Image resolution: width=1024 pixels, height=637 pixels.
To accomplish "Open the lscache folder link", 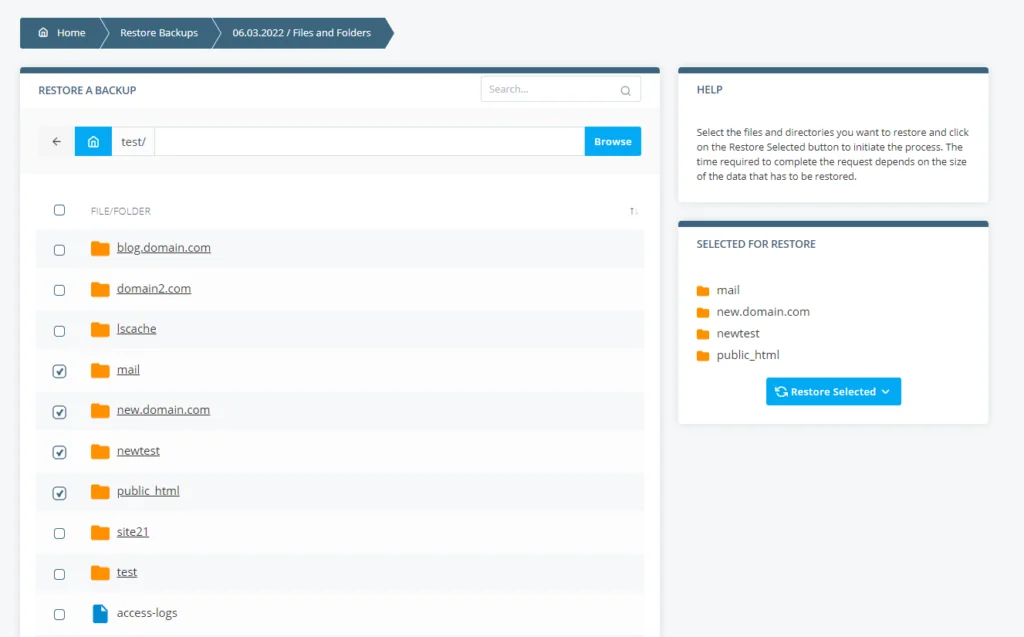I will (x=136, y=329).
